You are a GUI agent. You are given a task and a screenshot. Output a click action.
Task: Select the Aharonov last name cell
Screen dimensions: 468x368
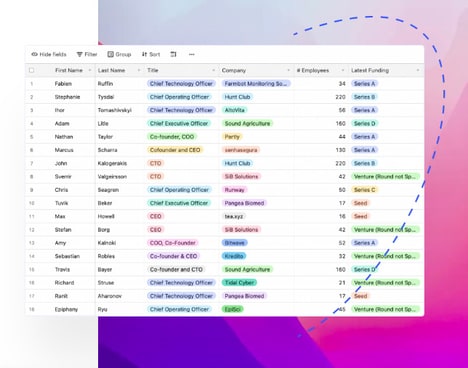(110, 296)
